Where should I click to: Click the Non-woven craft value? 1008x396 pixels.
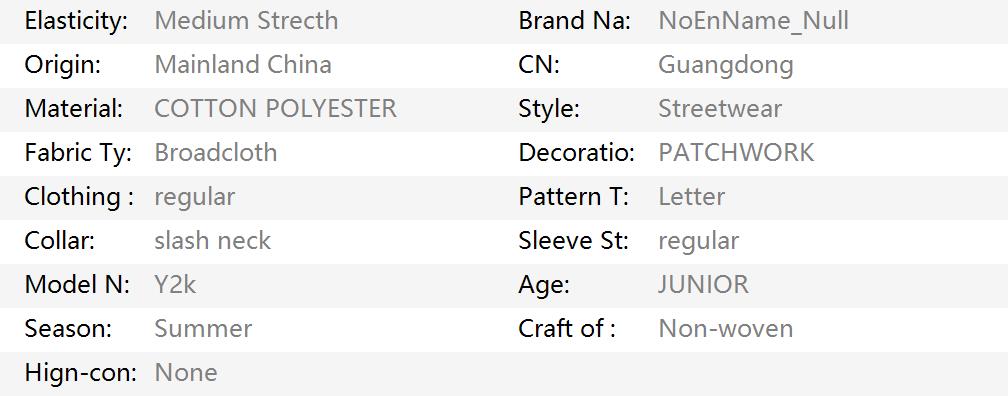point(726,328)
